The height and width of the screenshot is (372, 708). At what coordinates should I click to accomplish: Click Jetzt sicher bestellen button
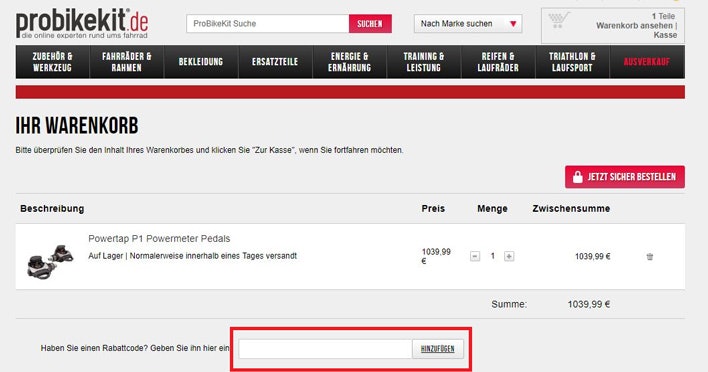624,177
